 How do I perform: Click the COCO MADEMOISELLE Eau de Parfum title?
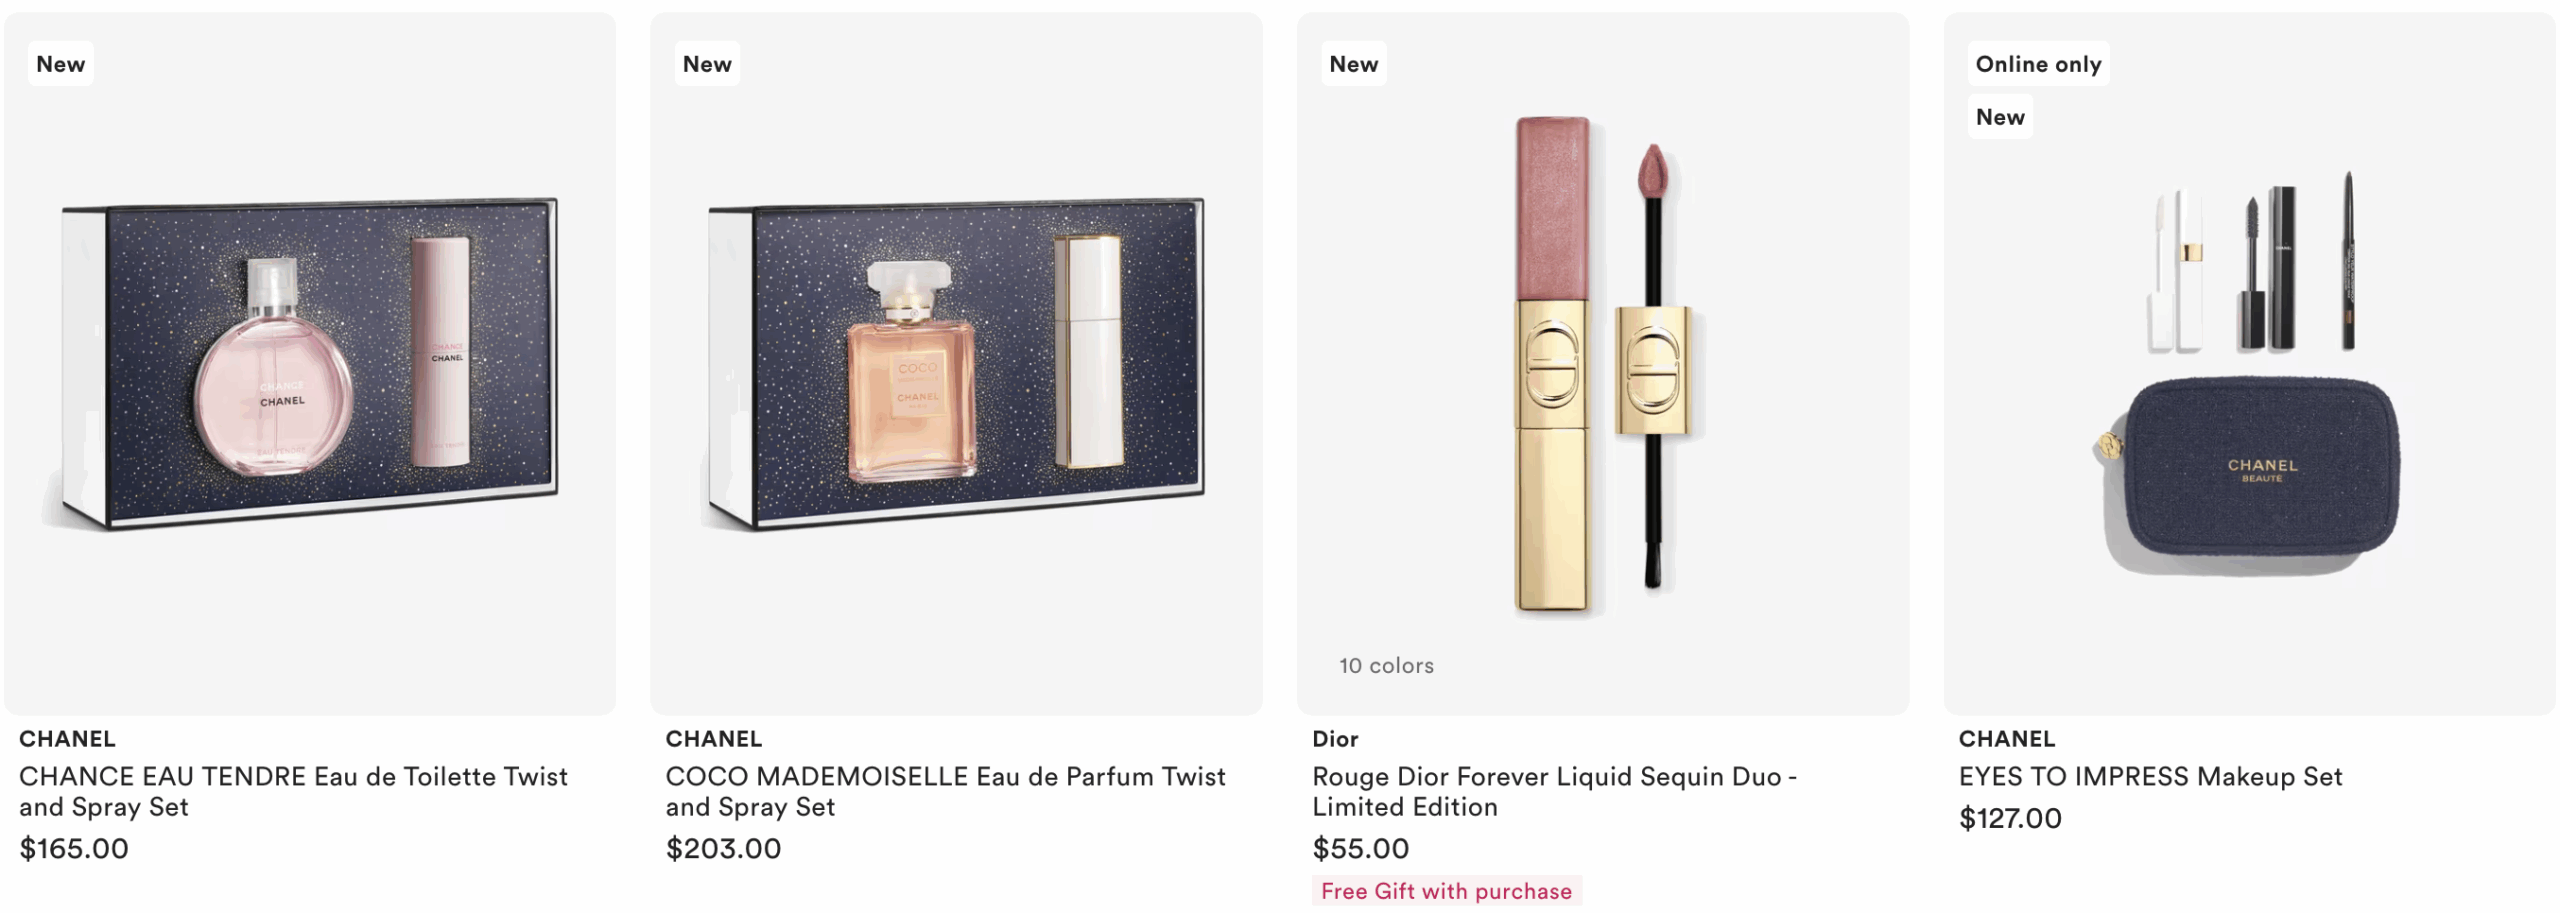pyautogui.click(x=945, y=791)
